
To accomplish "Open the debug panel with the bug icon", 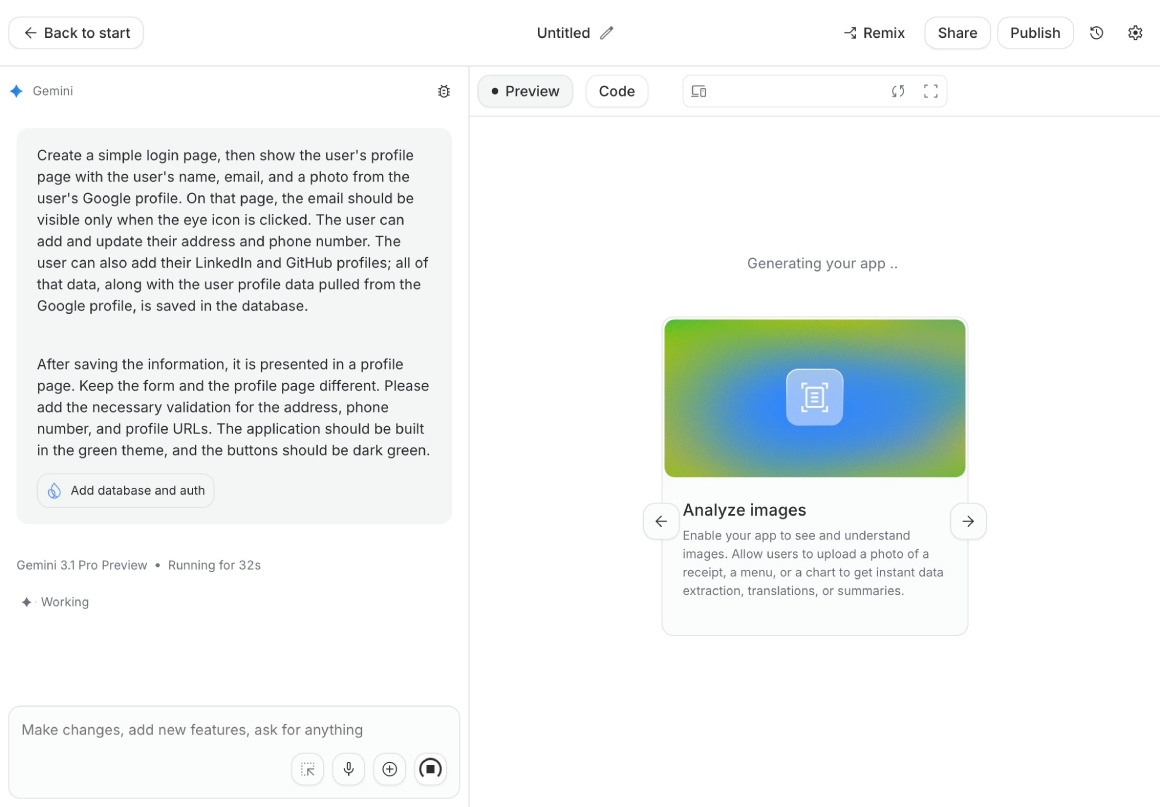I will (444, 91).
